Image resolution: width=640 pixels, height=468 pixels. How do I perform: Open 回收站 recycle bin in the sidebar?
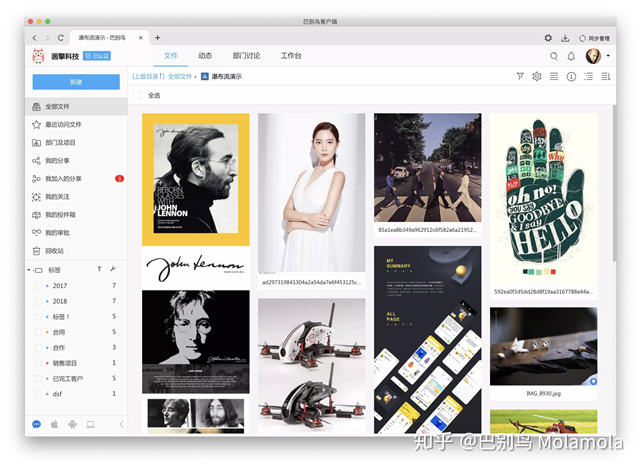57,250
